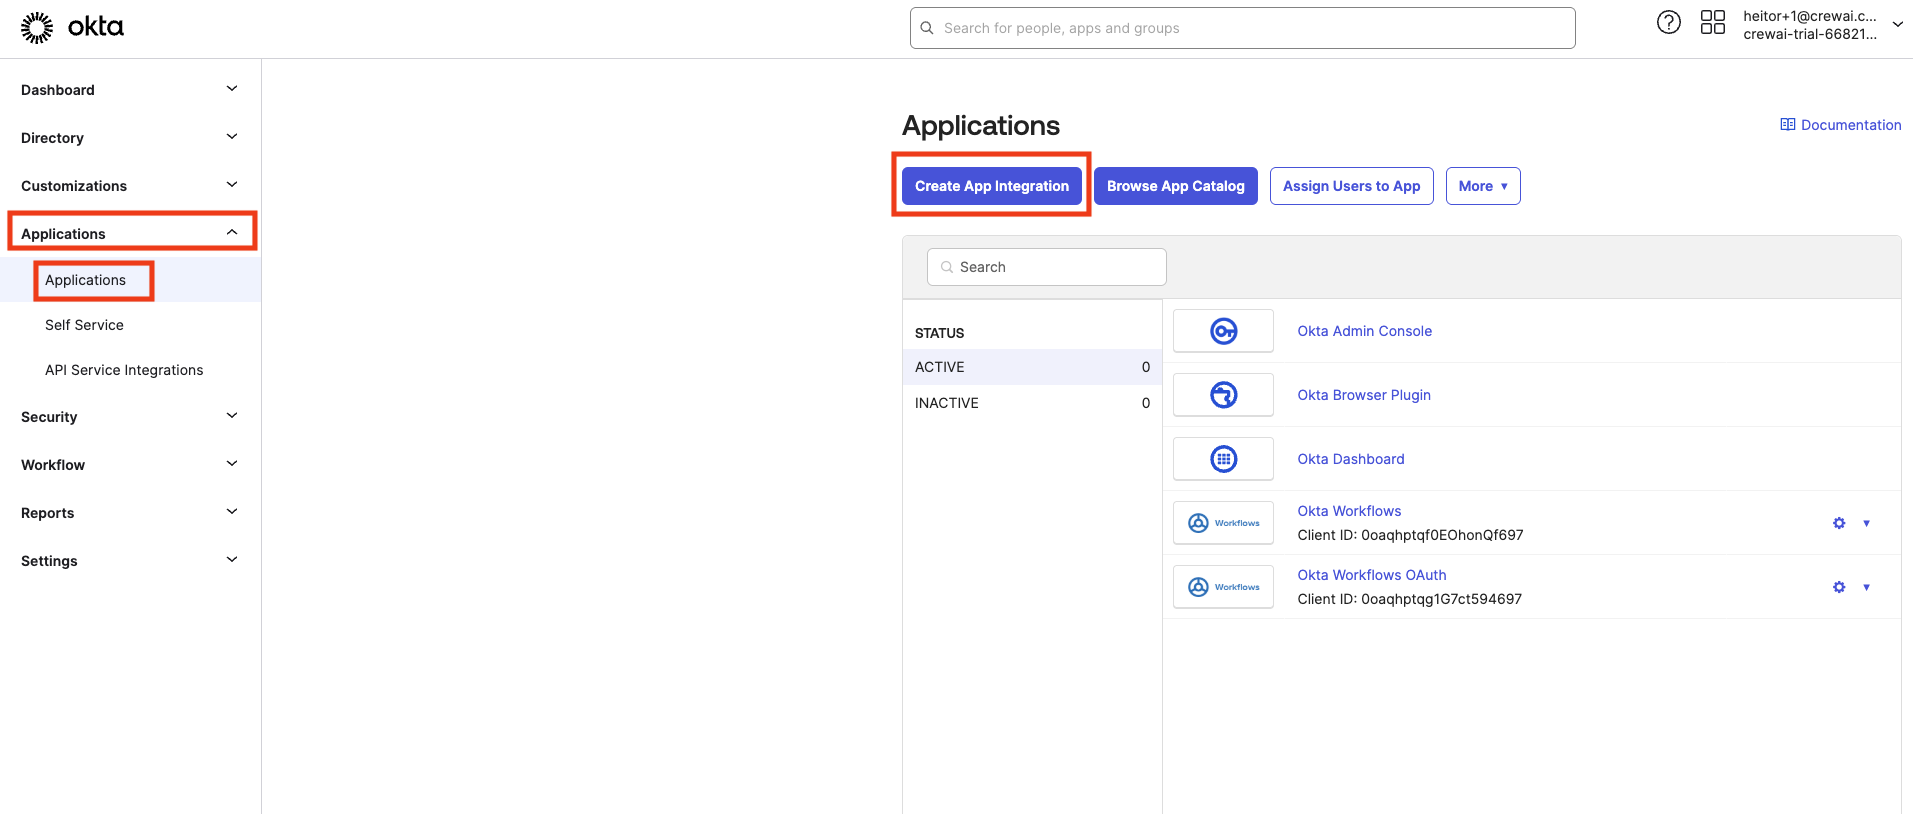Focus the people, apps and groups search
This screenshot has height=814, width=1913.
click(x=1243, y=28)
